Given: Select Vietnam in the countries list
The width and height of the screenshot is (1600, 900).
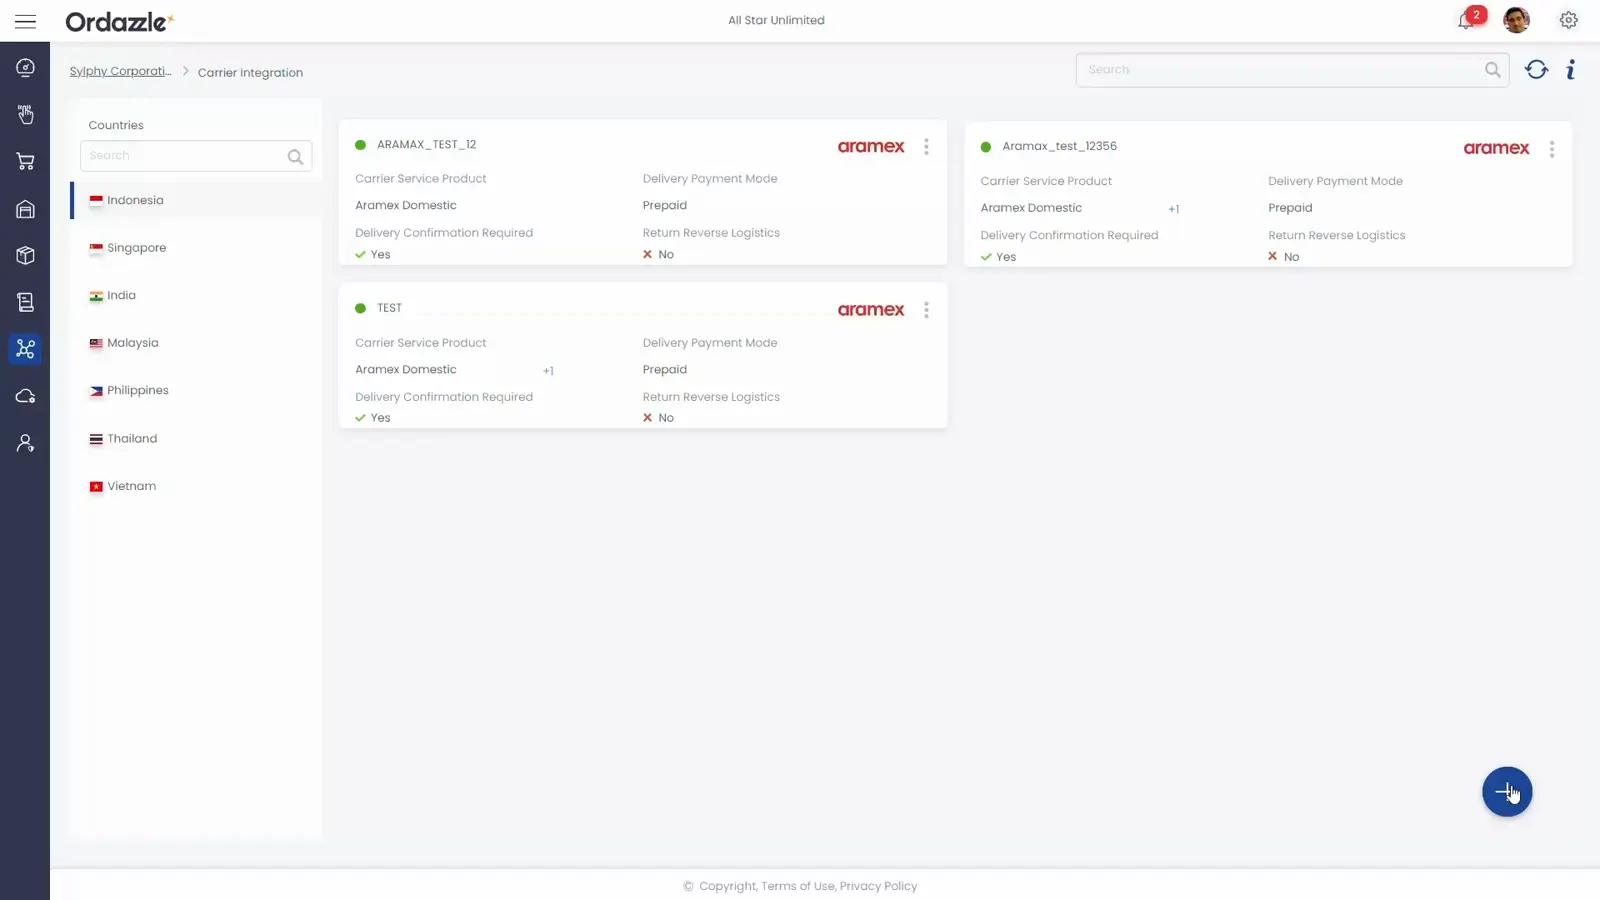Looking at the screenshot, I should [196, 486].
